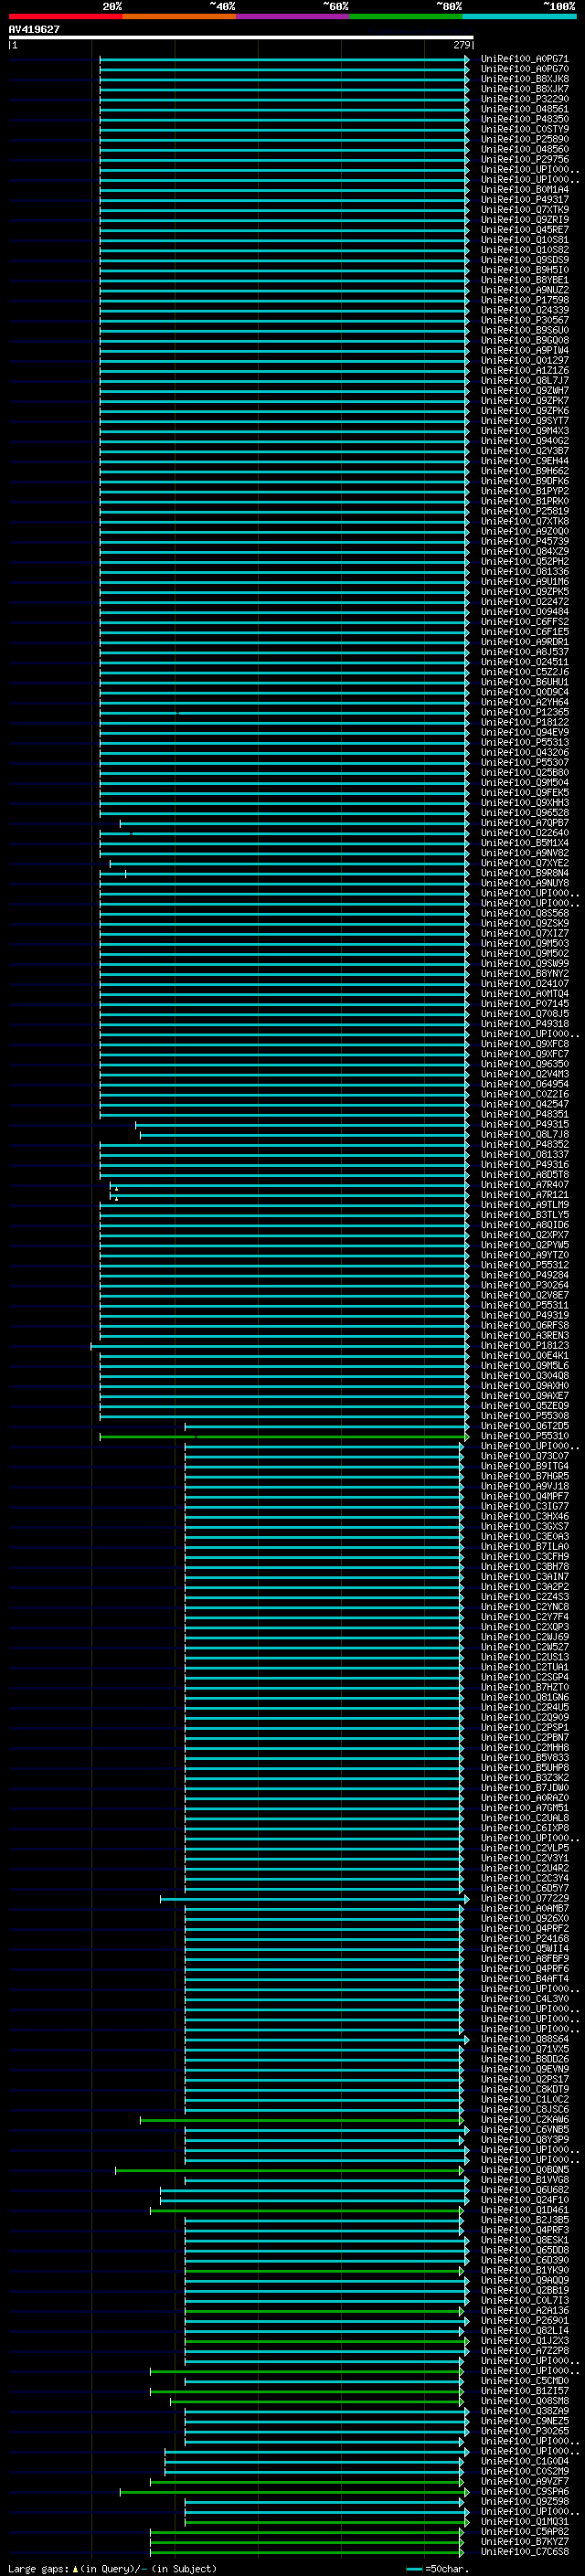Click hit label UniRef100_B0M1A4
The height and width of the screenshot is (2576, 585).
[x=524, y=190]
